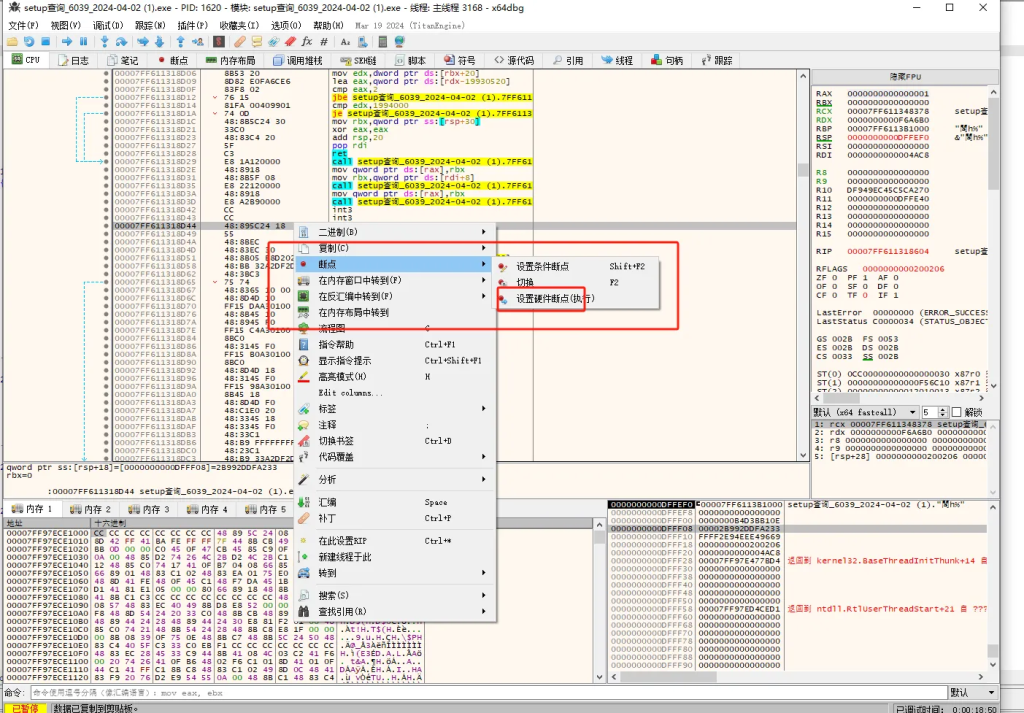This screenshot has width=1024, height=713.
Task: Click the stop debugging square icon
Action: 46,42
